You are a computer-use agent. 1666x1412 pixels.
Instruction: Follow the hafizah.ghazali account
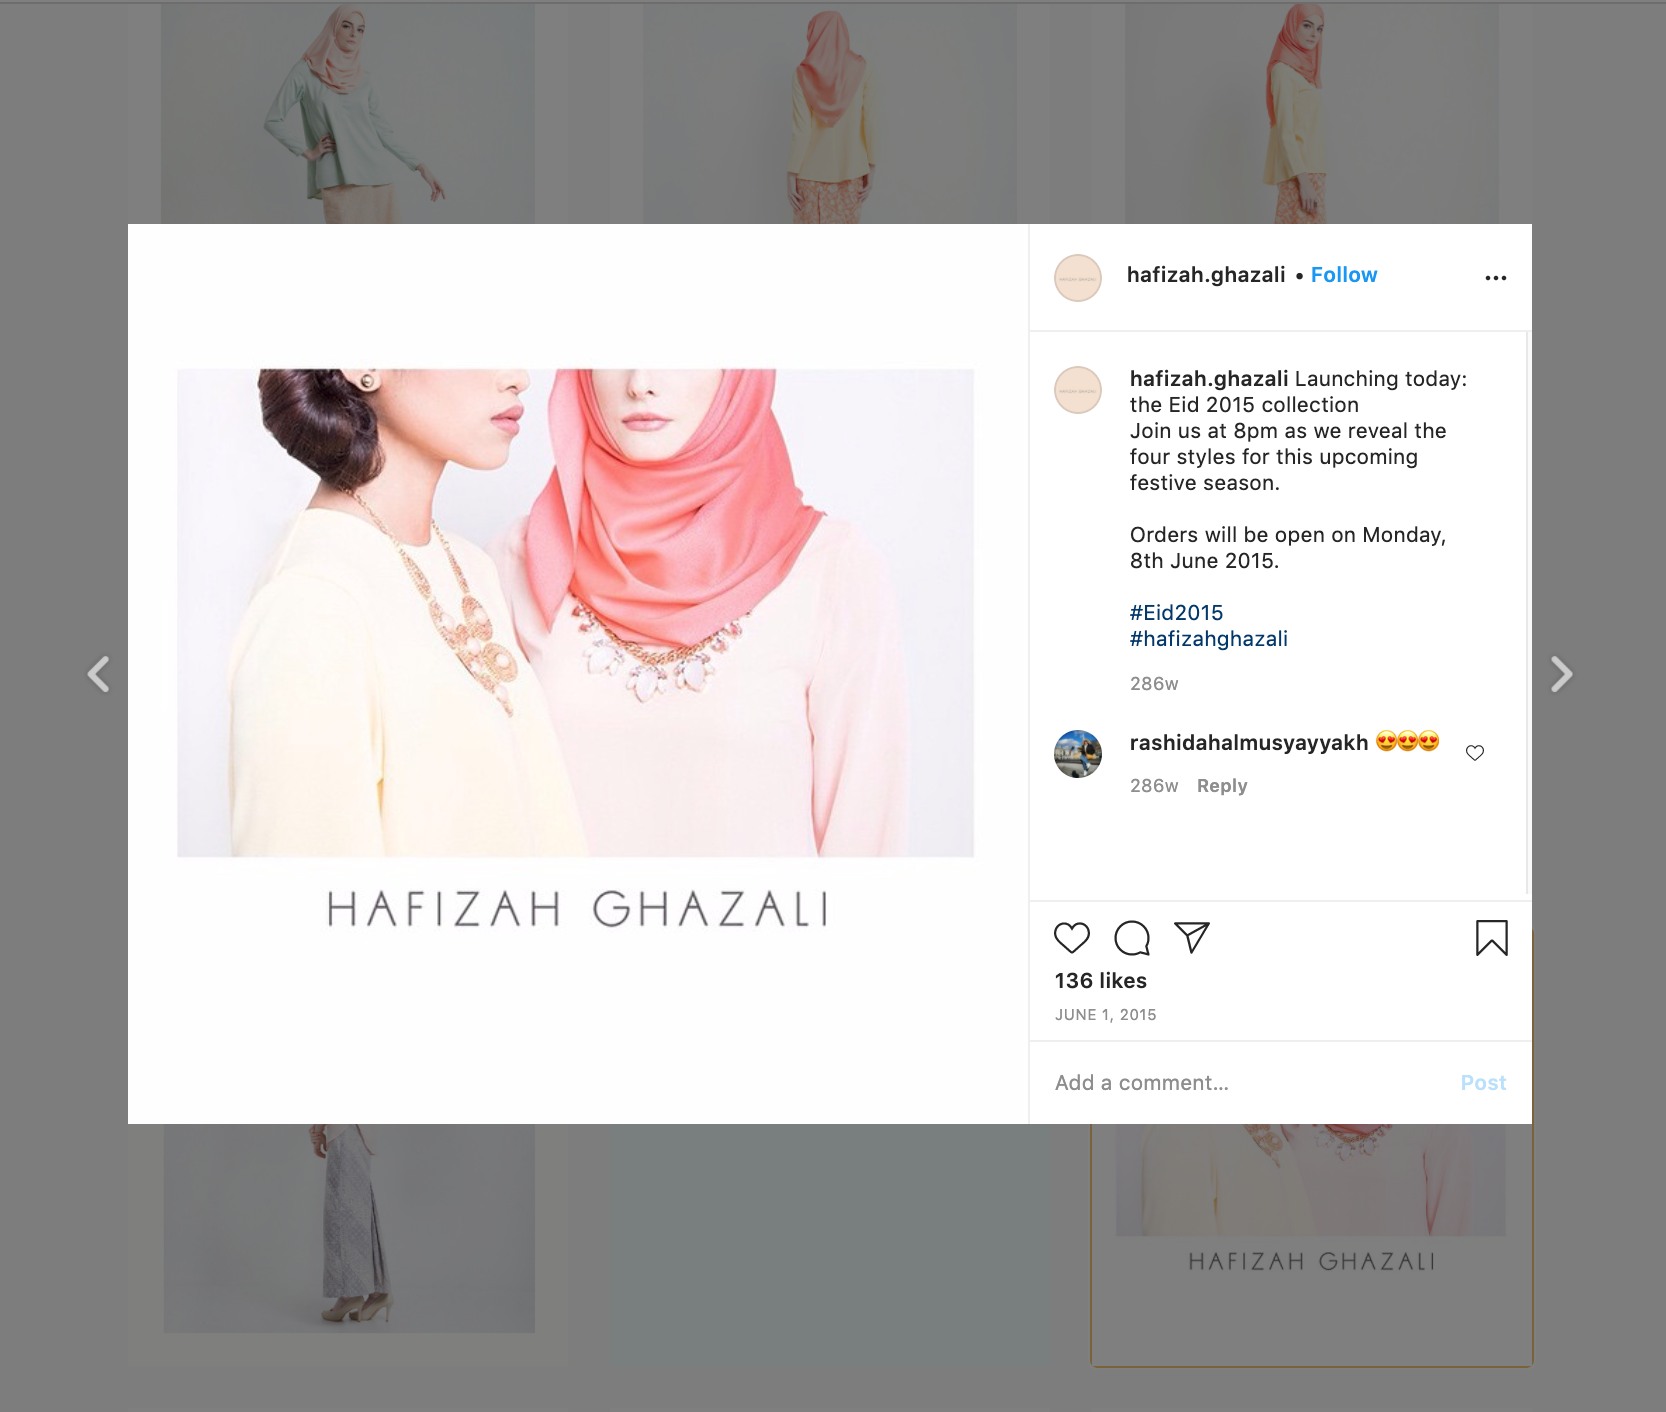[x=1344, y=275]
